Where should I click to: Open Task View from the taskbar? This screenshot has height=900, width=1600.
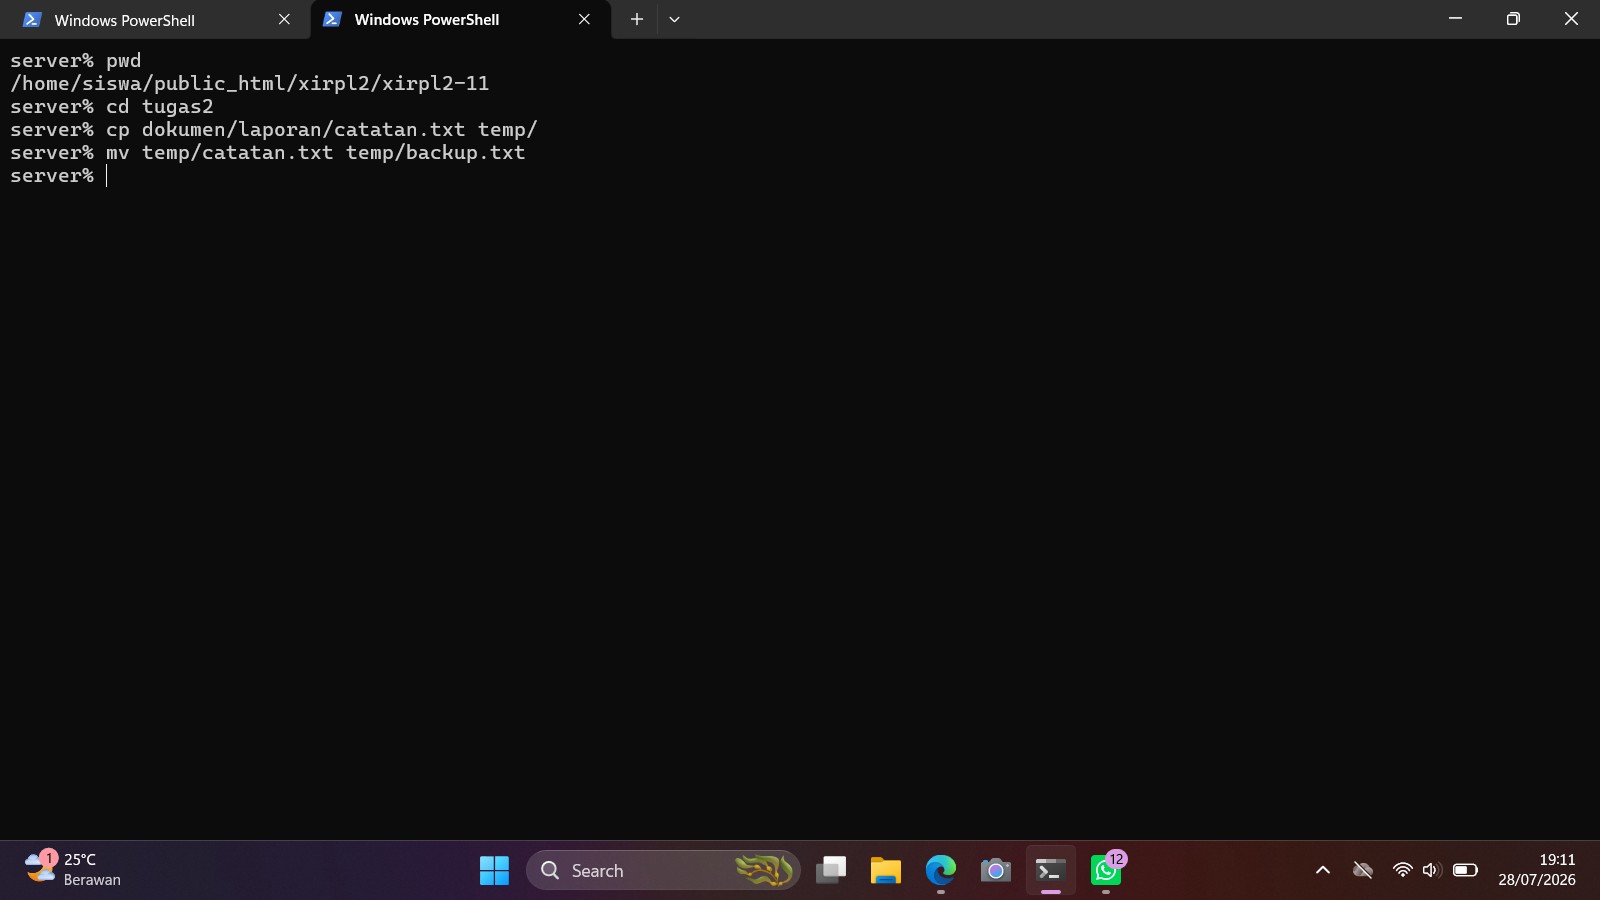coord(831,871)
